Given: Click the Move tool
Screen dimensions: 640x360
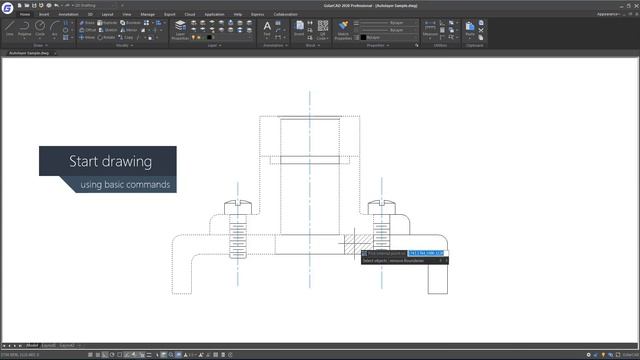Looking at the screenshot, I should point(87,38).
